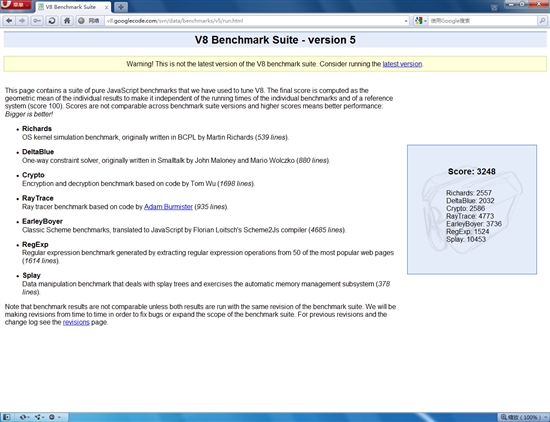Open a new tab with plus button
The width and height of the screenshot is (550, 422).
(x=121, y=7)
